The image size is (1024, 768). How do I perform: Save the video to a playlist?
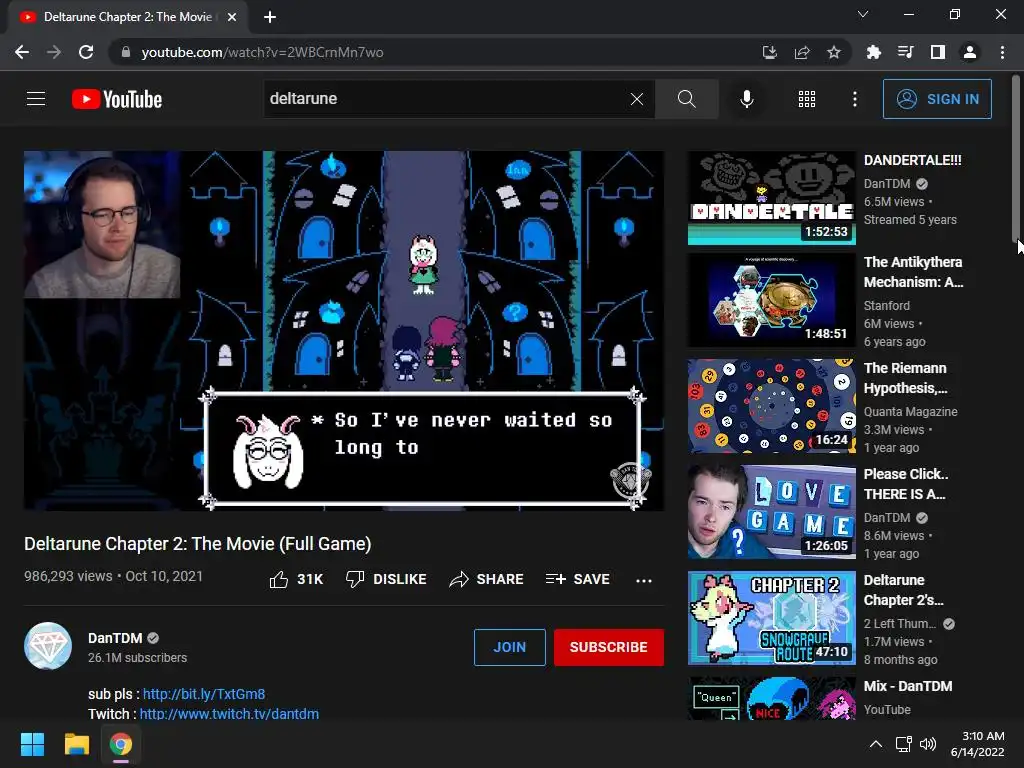pos(577,579)
